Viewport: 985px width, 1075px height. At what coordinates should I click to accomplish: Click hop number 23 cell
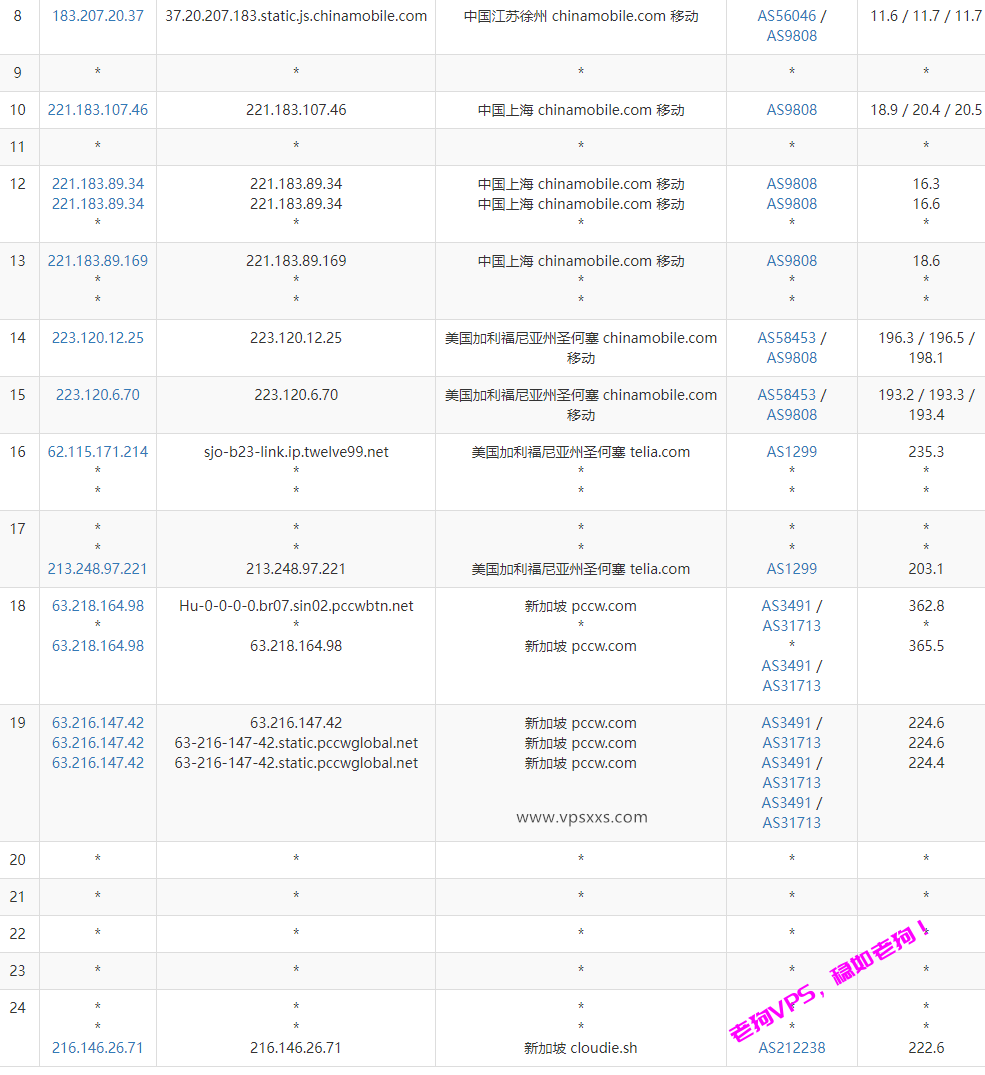18,971
